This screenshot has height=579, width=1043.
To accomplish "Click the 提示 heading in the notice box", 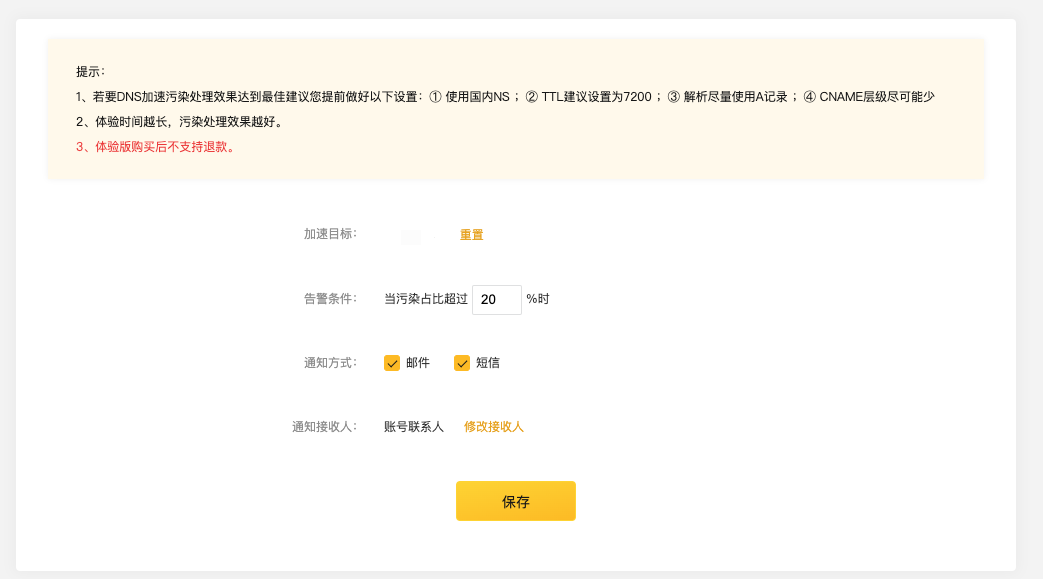I will [x=91, y=72].
